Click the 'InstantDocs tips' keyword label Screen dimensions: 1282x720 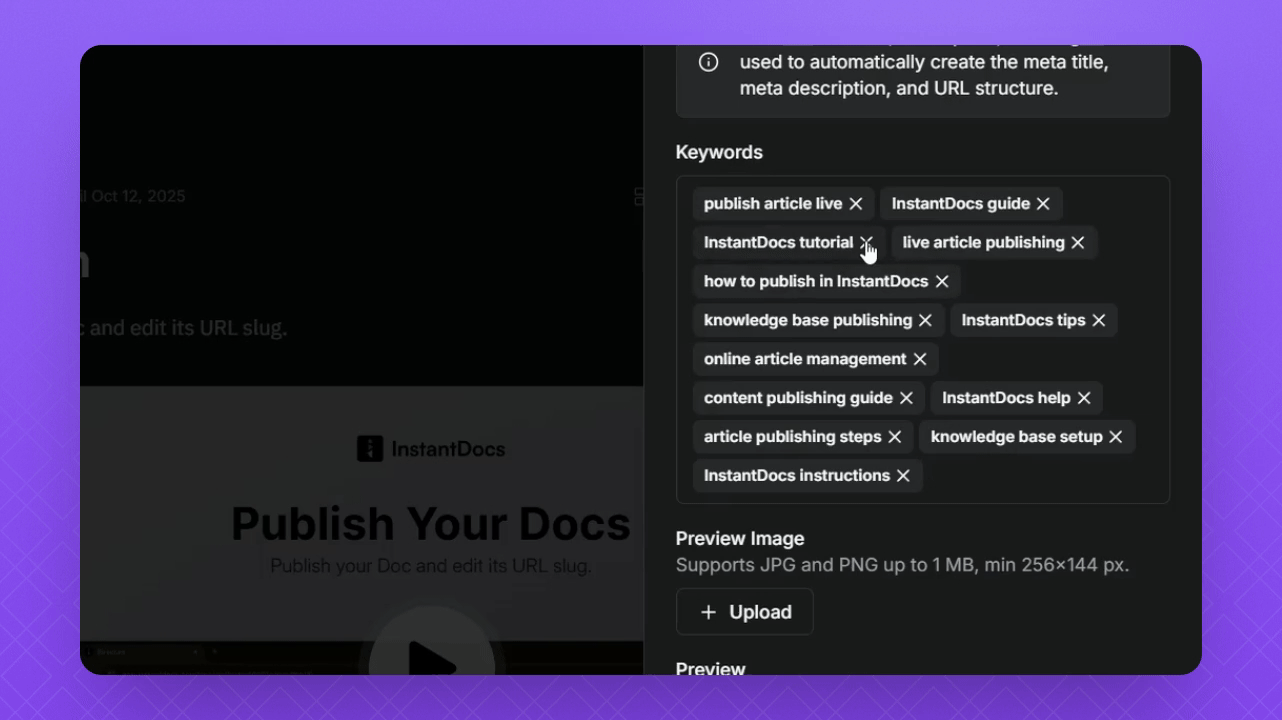coord(1024,321)
